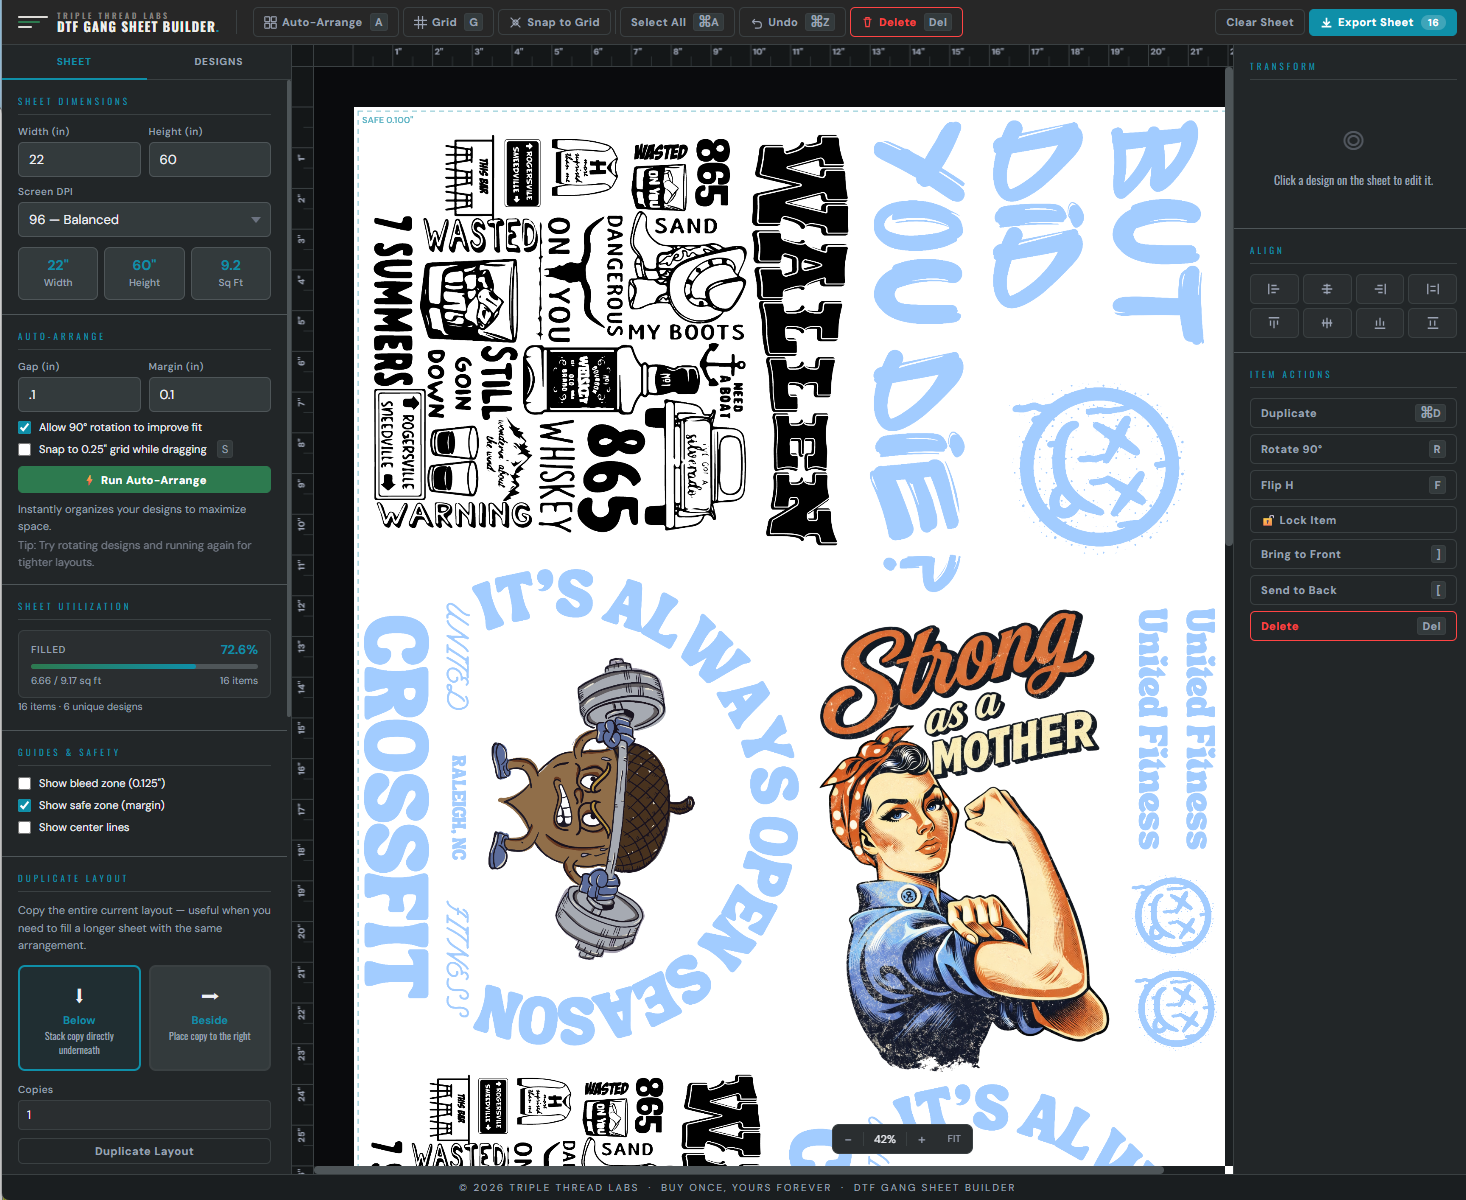Click Delete in the Item Actions panel

click(x=1353, y=626)
